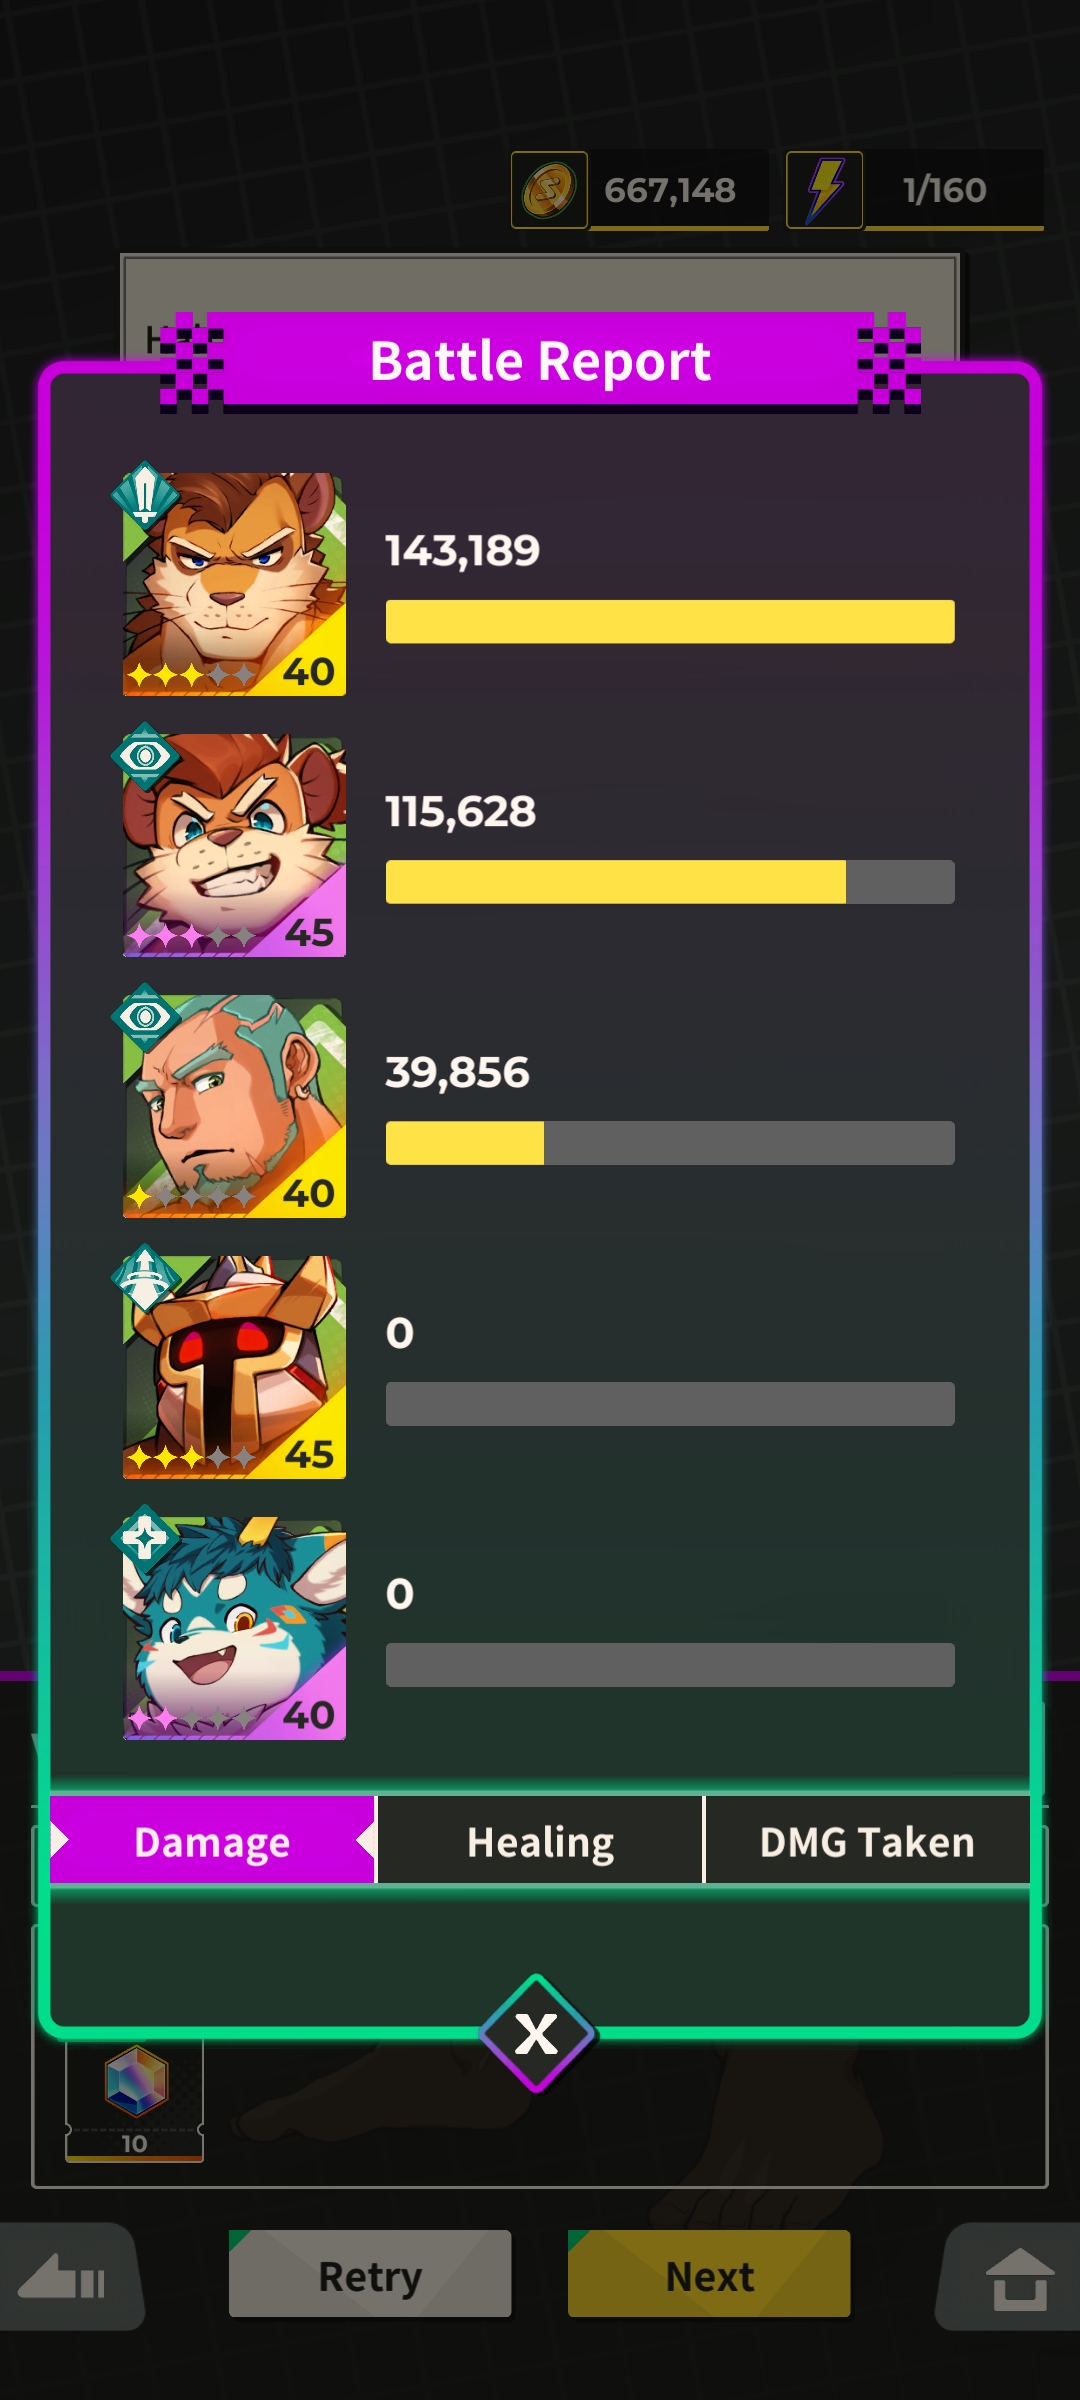Select the gold helmet robot hero portrait
Image resolution: width=1080 pixels, height=2400 pixels.
(234, 1367)
